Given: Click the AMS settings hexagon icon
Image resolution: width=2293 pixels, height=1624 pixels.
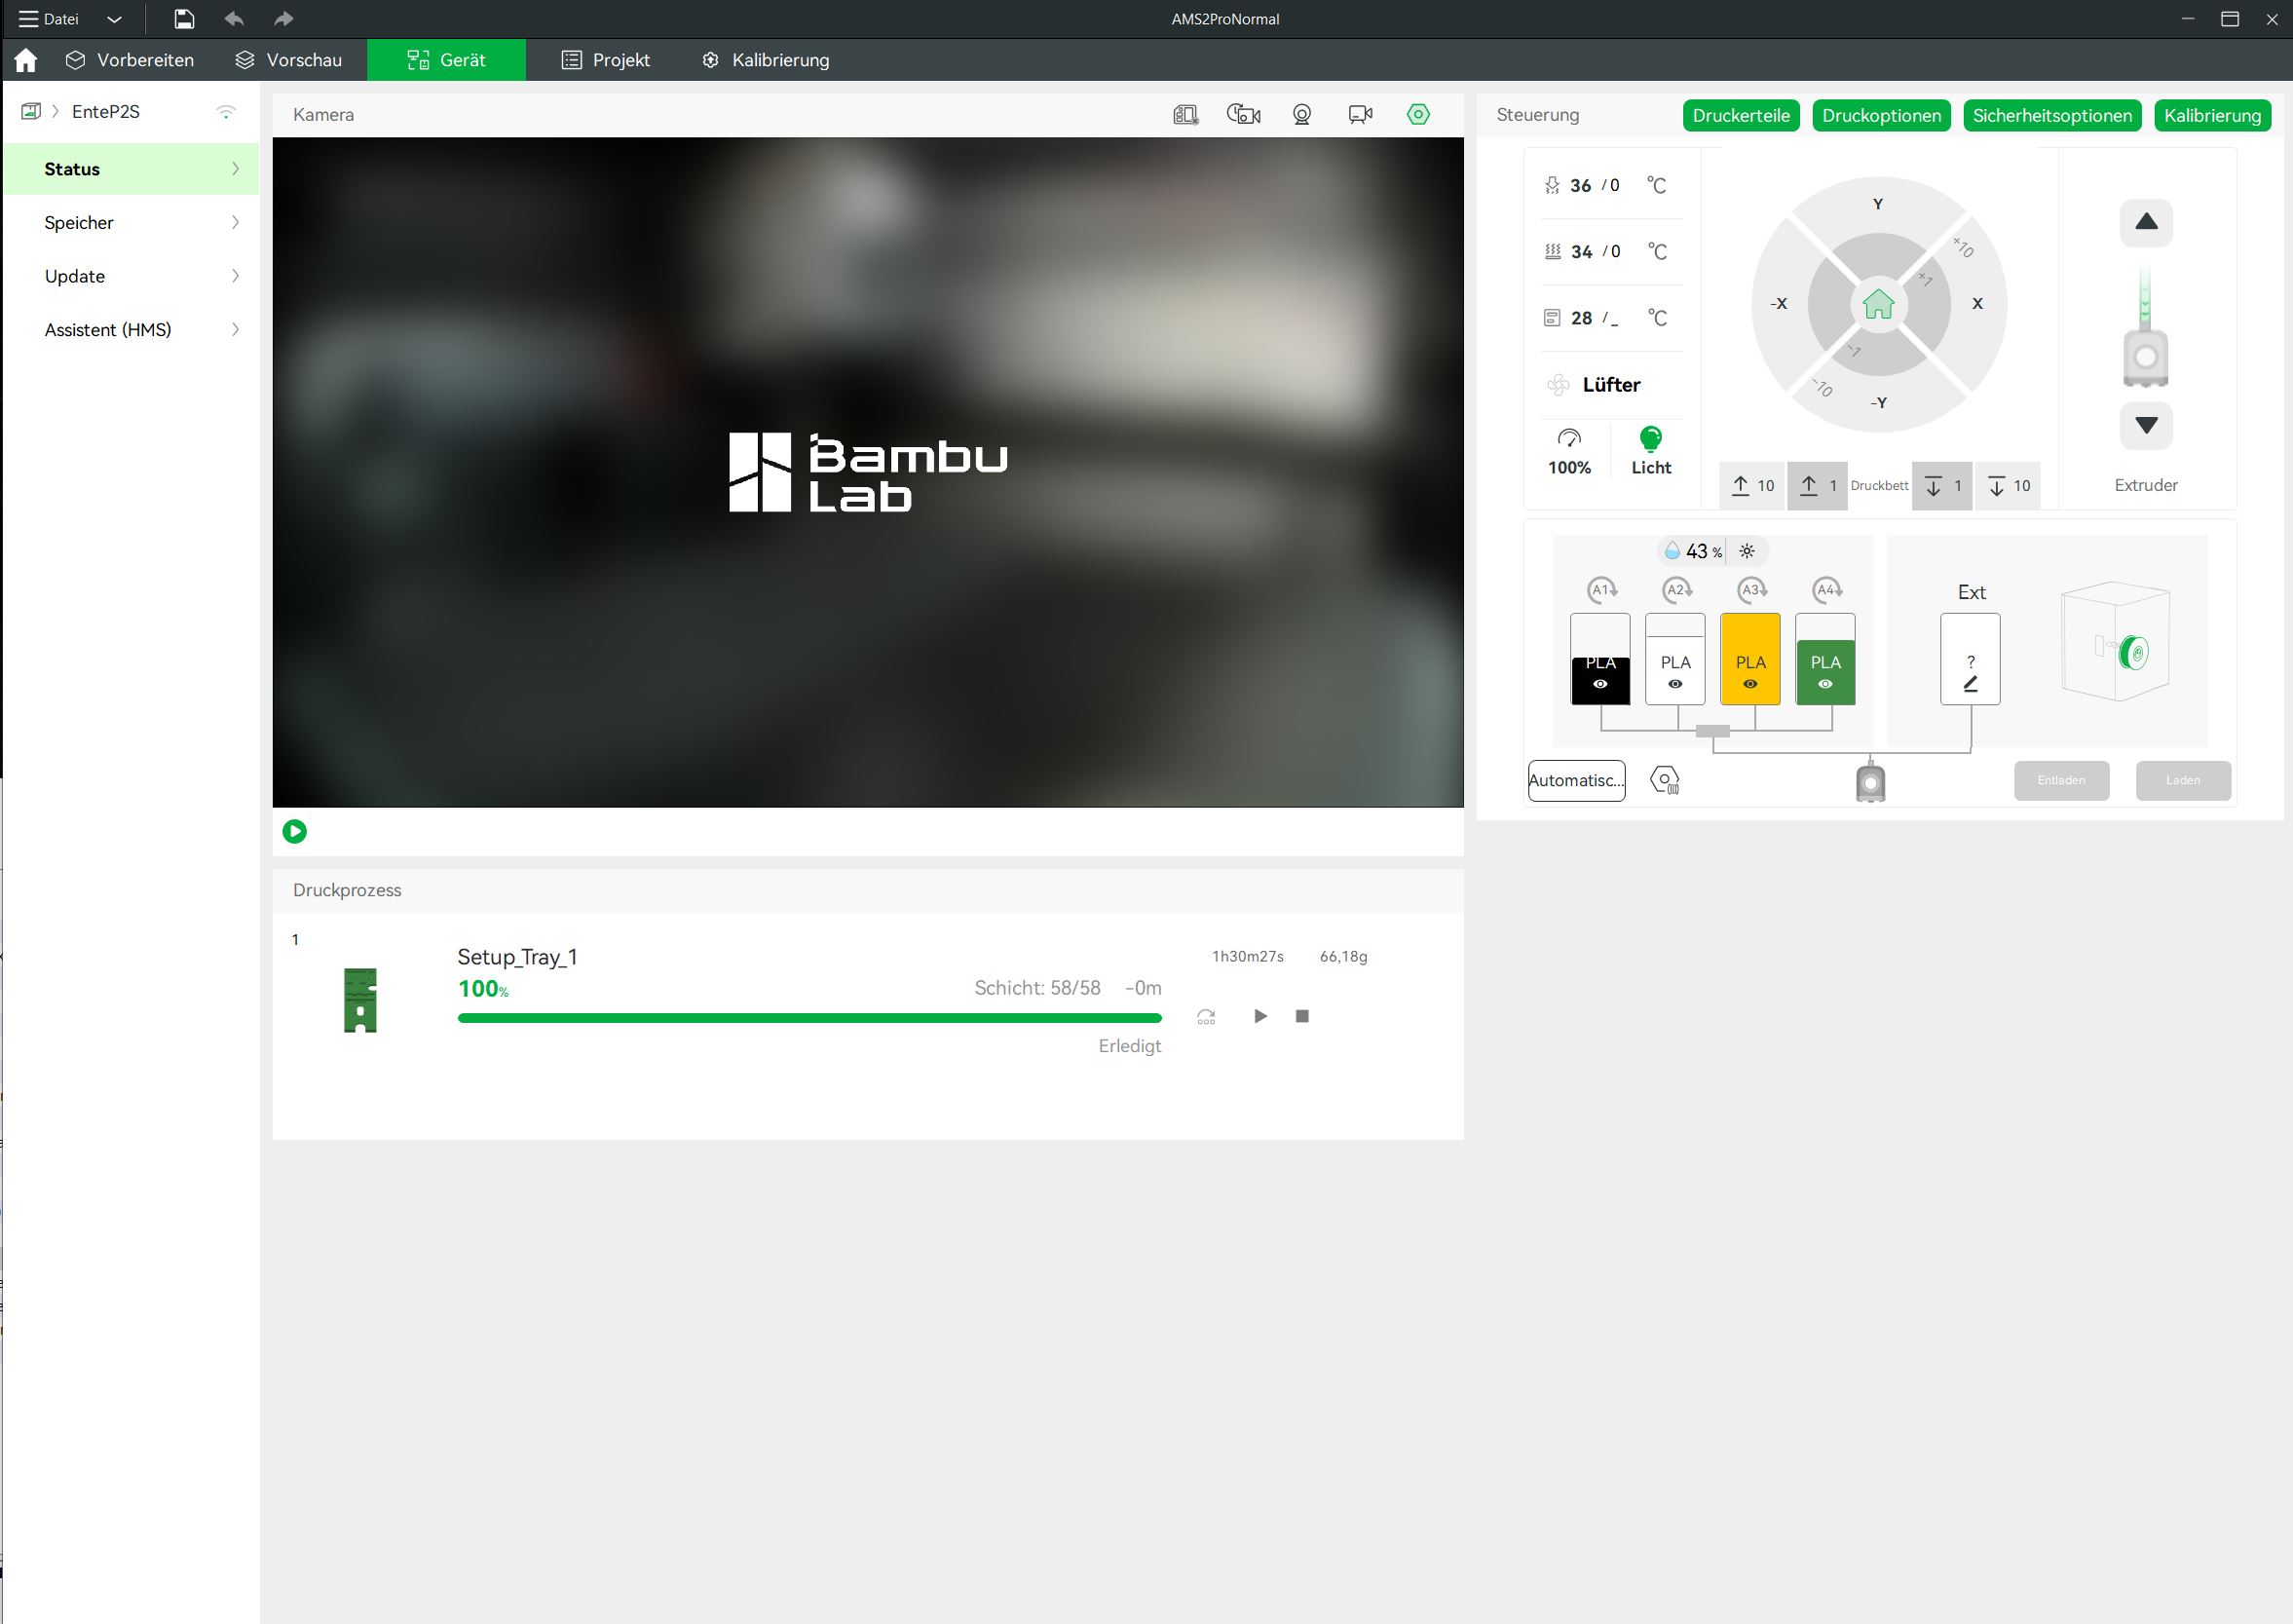Looking at the screenshot, I should pos(1664,780).
